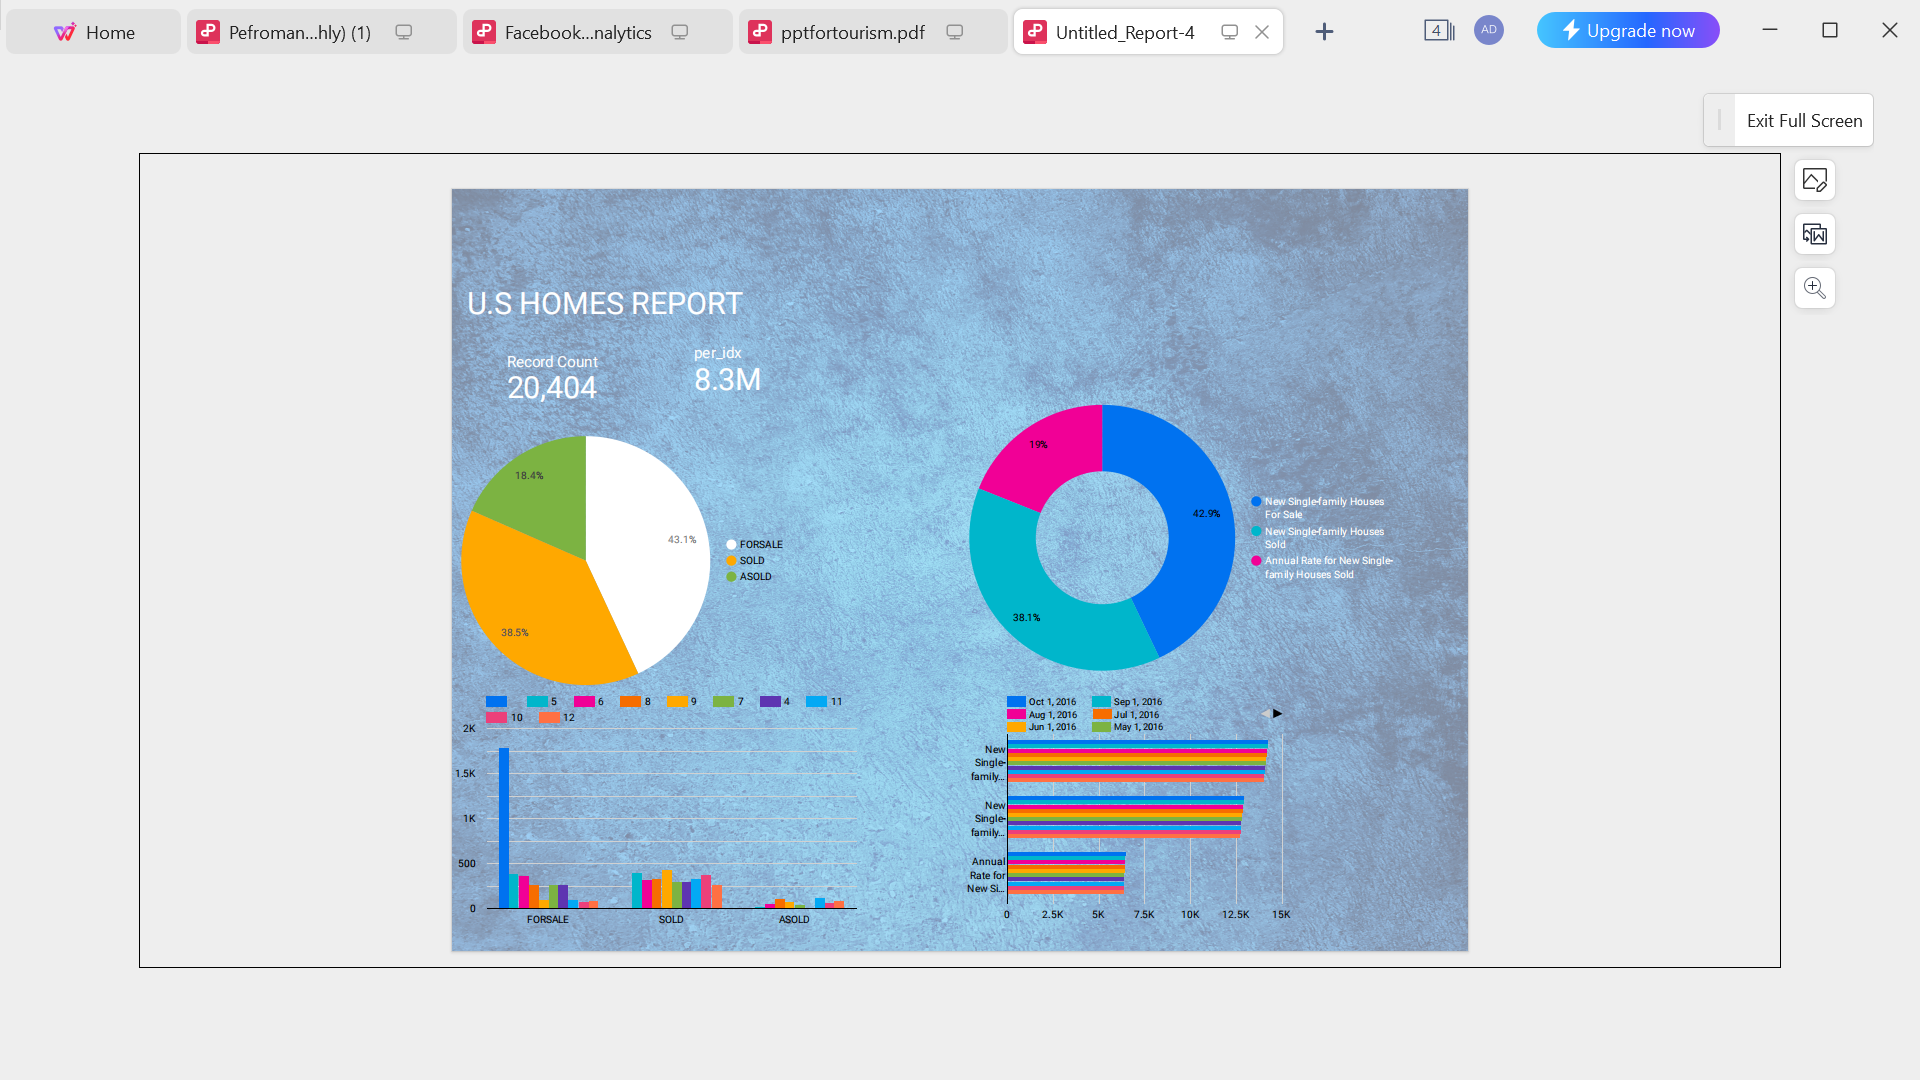Click display icon on pptfortourism.pdf tab

955,32
